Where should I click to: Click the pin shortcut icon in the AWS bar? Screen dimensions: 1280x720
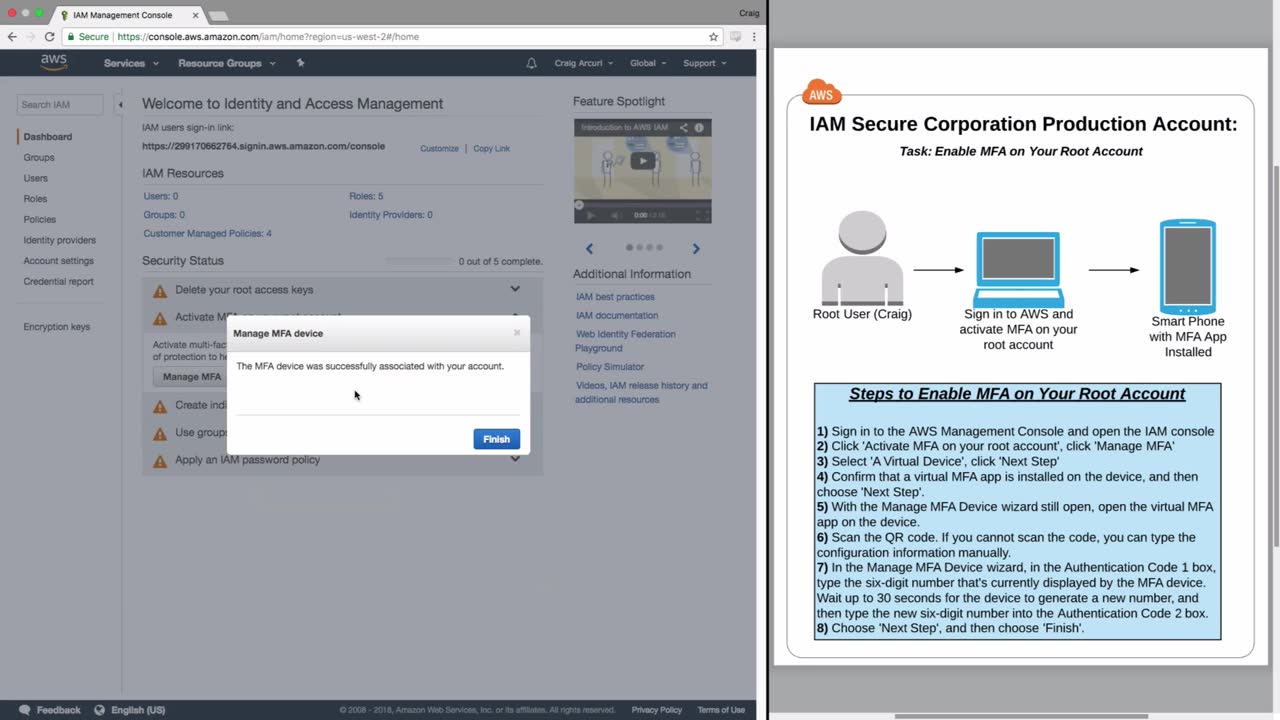click(x=300, y=63)
